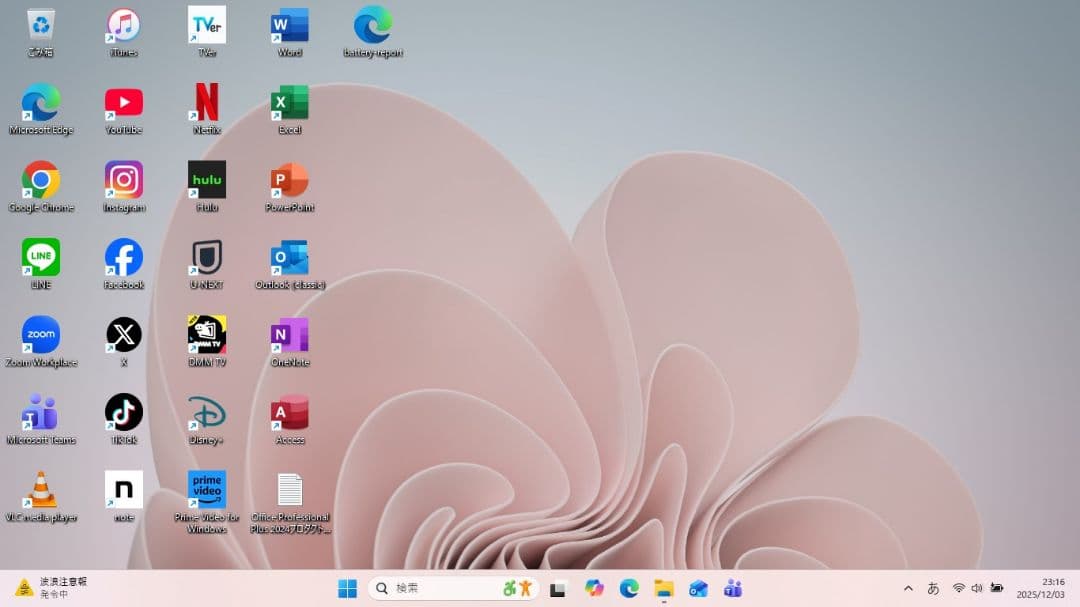This screenshot has width=1080, height=607.
Task: Toggle the Japanese IME input mode
Action: point(933,588)
